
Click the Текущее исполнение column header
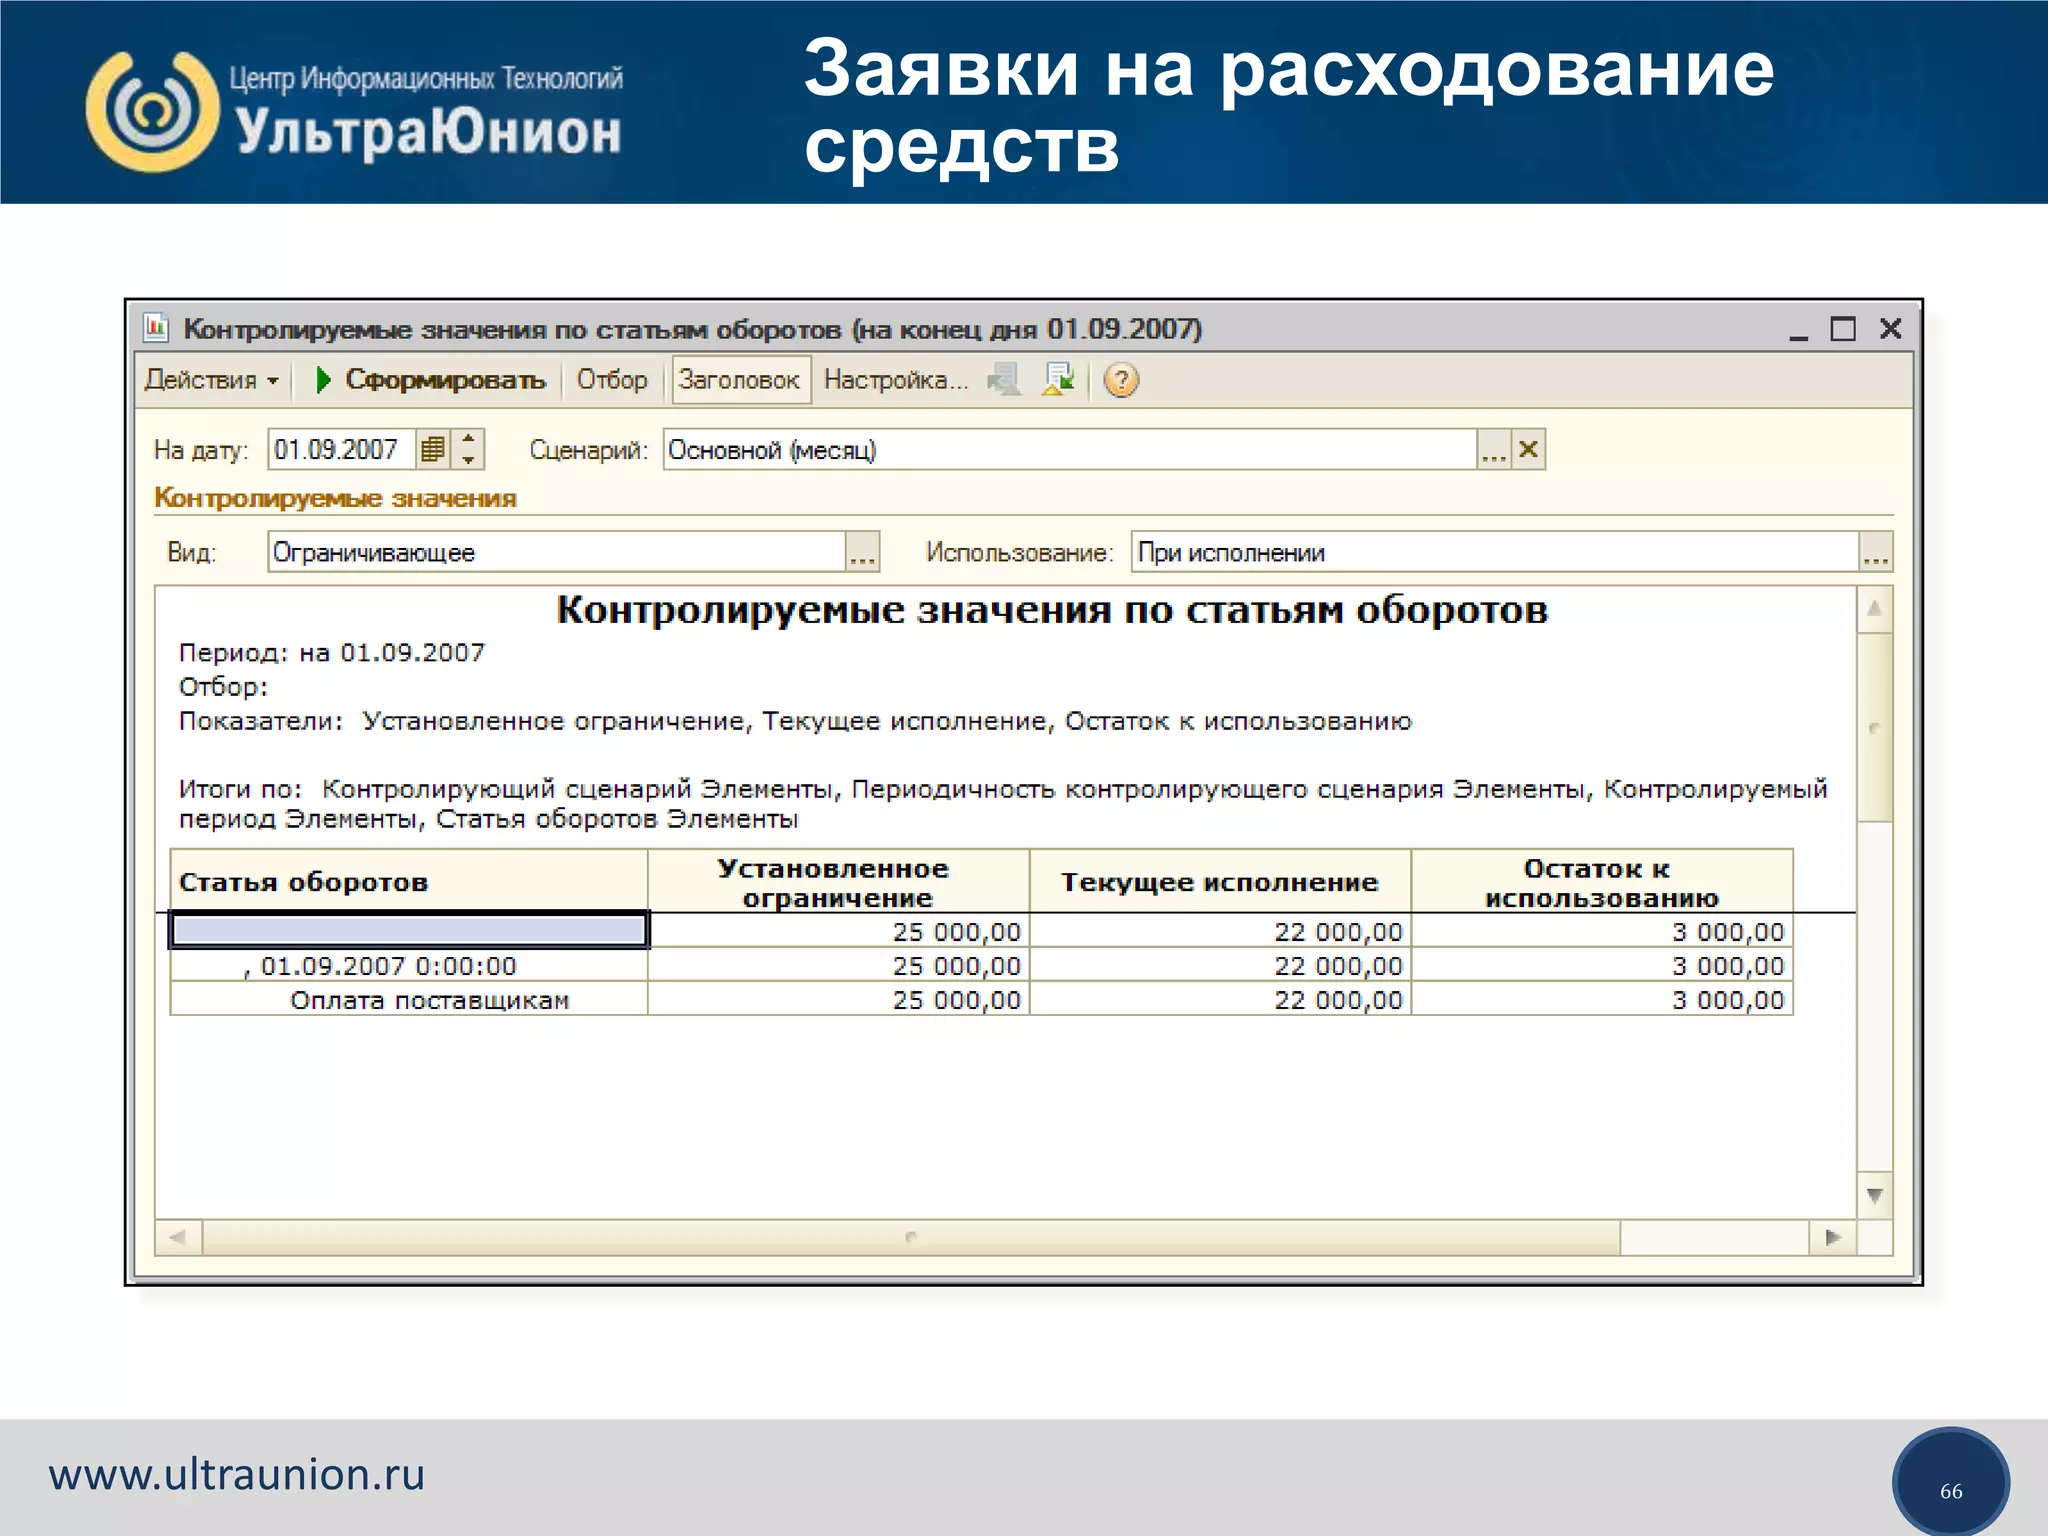[1220, 882]
